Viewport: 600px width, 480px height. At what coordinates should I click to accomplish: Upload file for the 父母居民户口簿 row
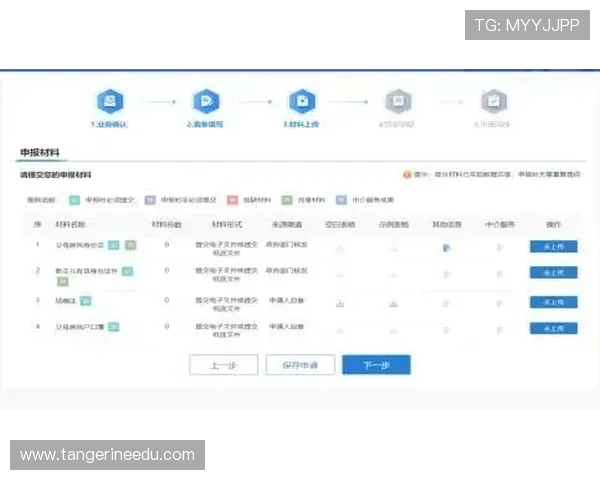(553, 328)
